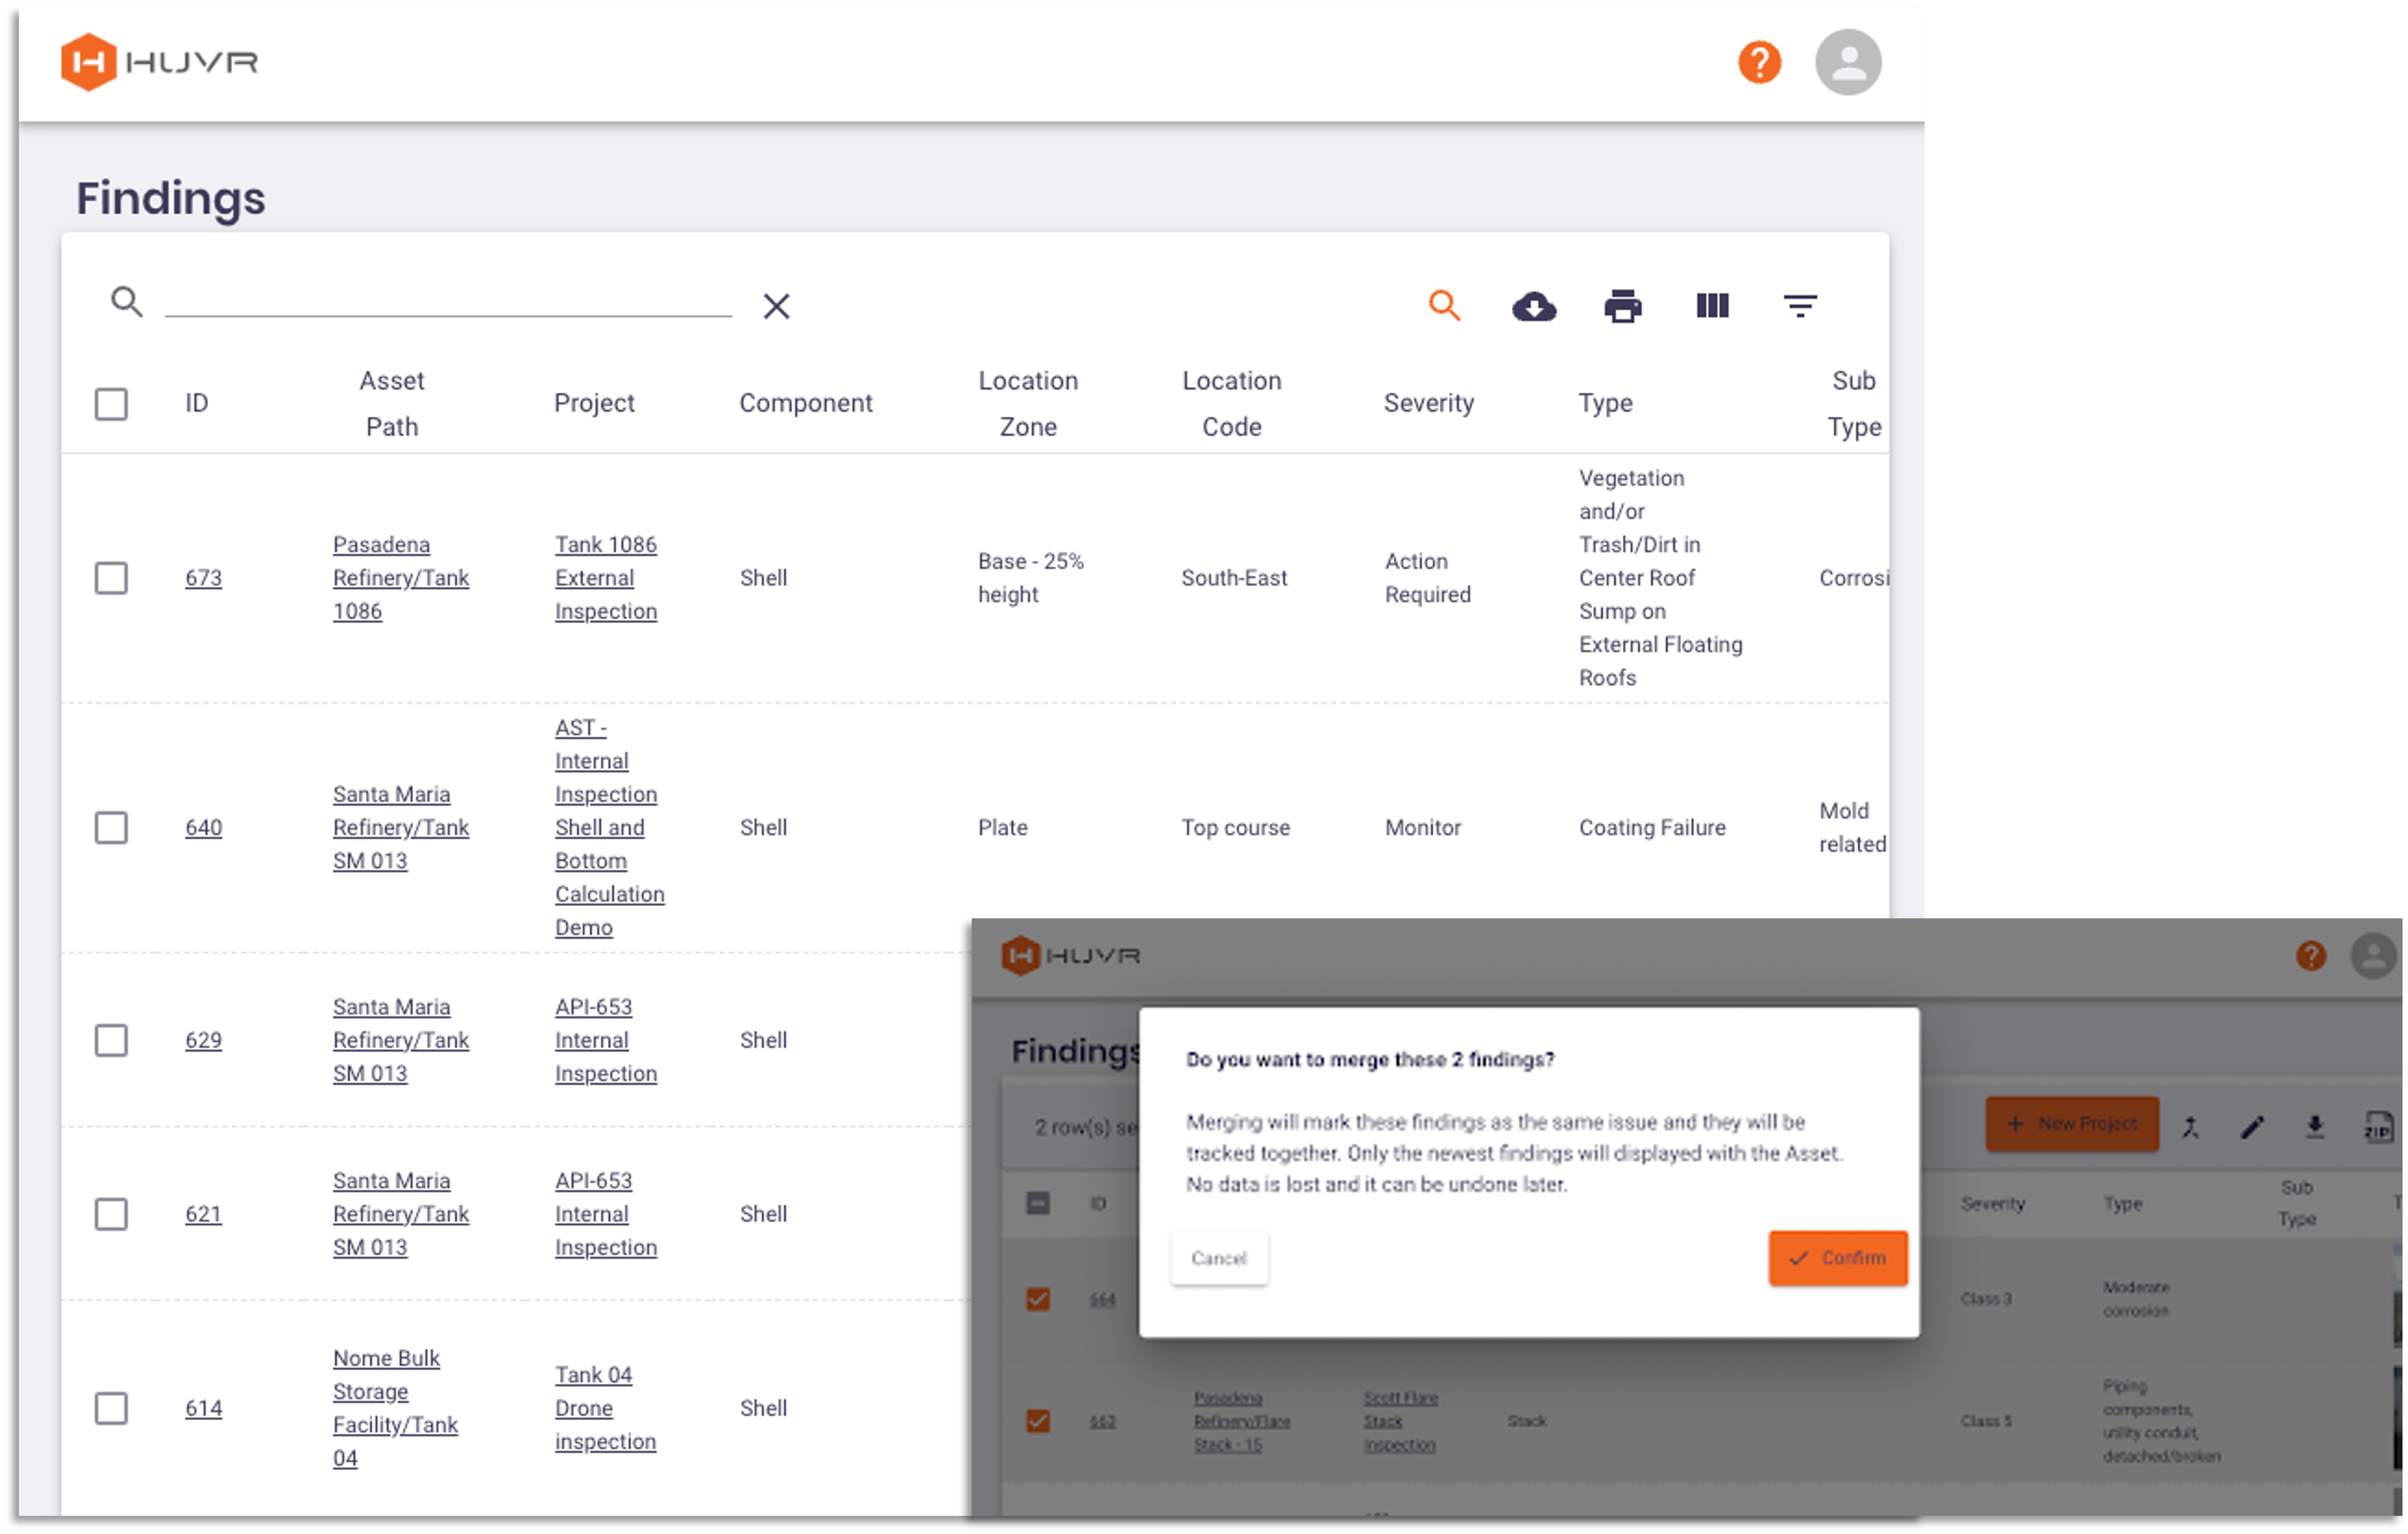Sort by the Project column header
Screen dimensions: 2408x1534
(594, 403)
